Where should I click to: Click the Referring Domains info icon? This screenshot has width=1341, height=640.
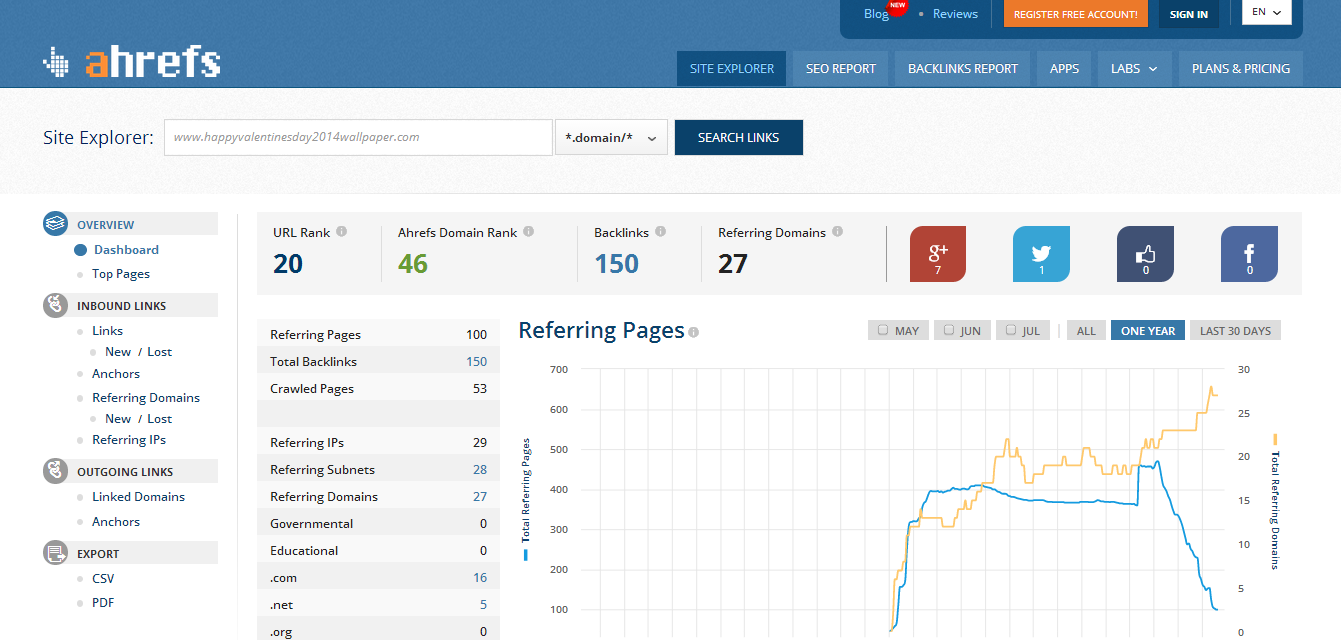[838, 231]
